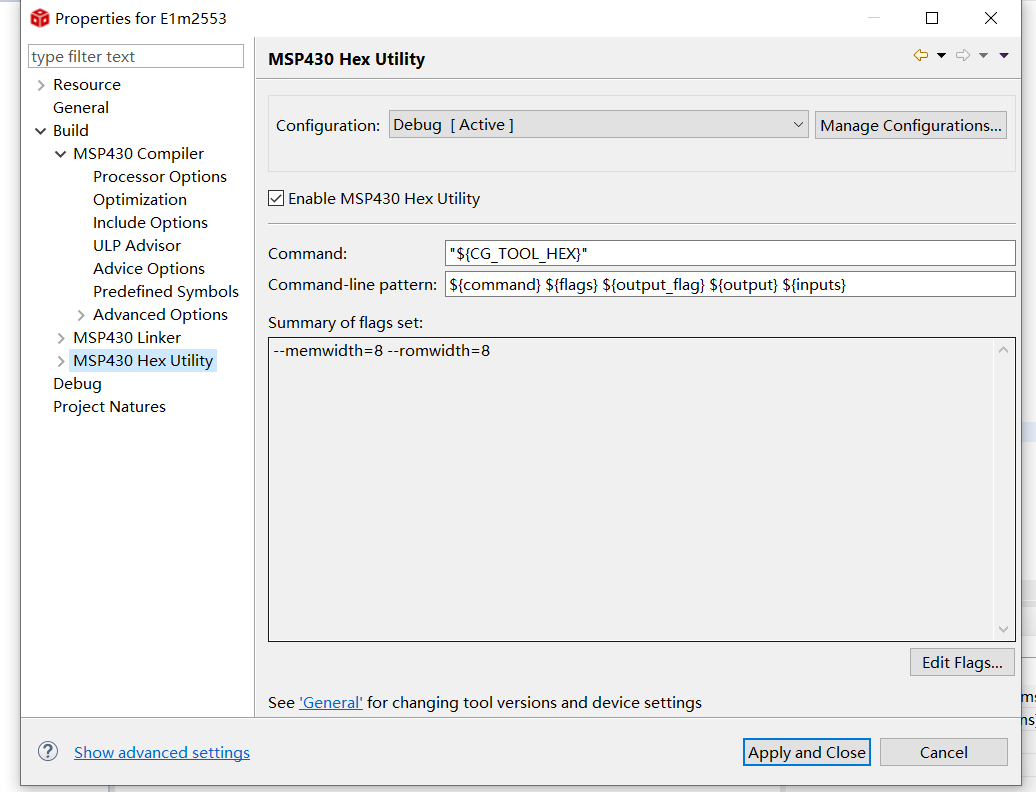The image size is (1036, 792).
Task: Select Build in the tree
Action: [71, 130]
